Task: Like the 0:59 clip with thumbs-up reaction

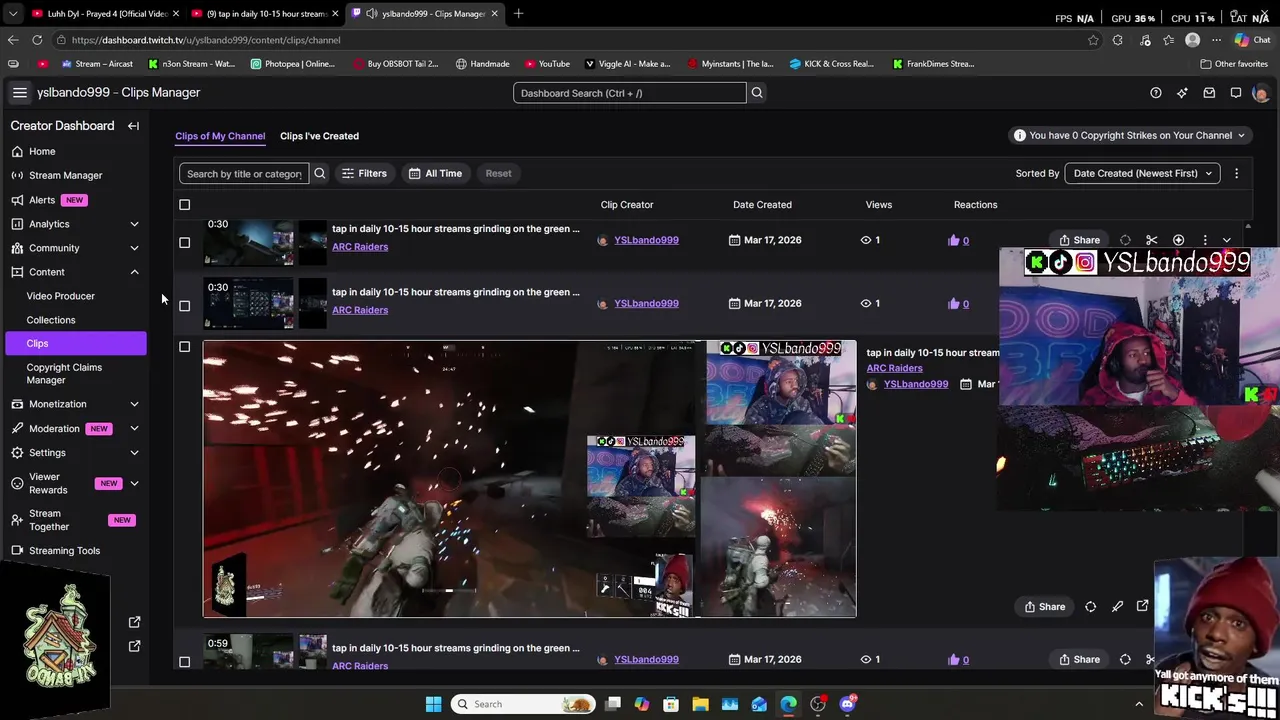Action: [x=953, y=659]
